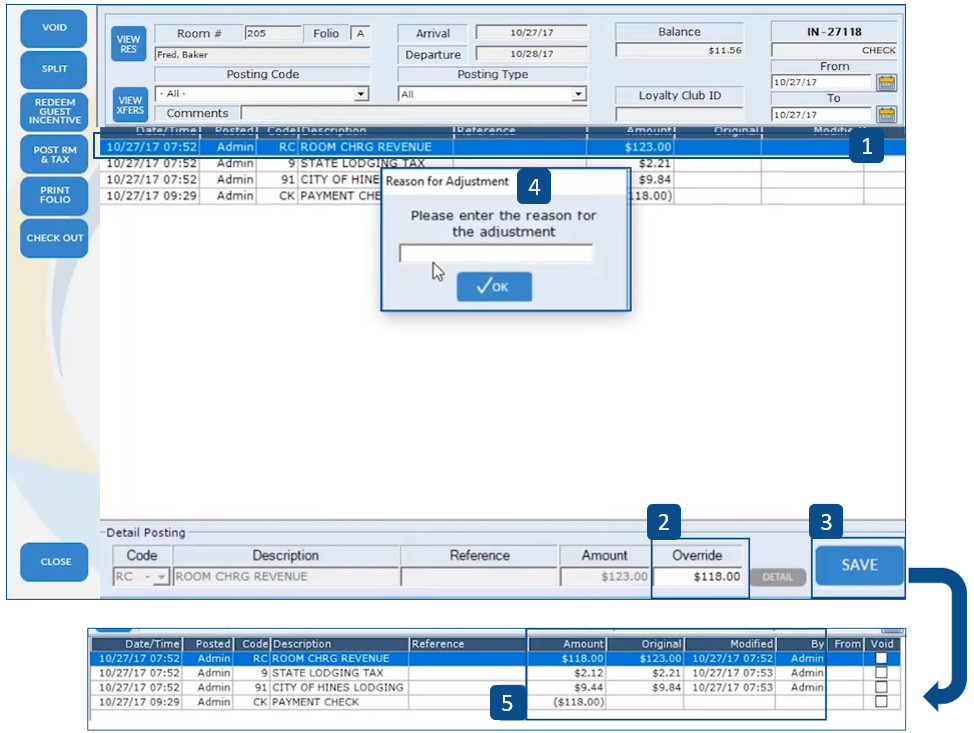Click OK in Reason for Adjustment dialog
This screenshot has height=733, width=974.
pos(494,287)
